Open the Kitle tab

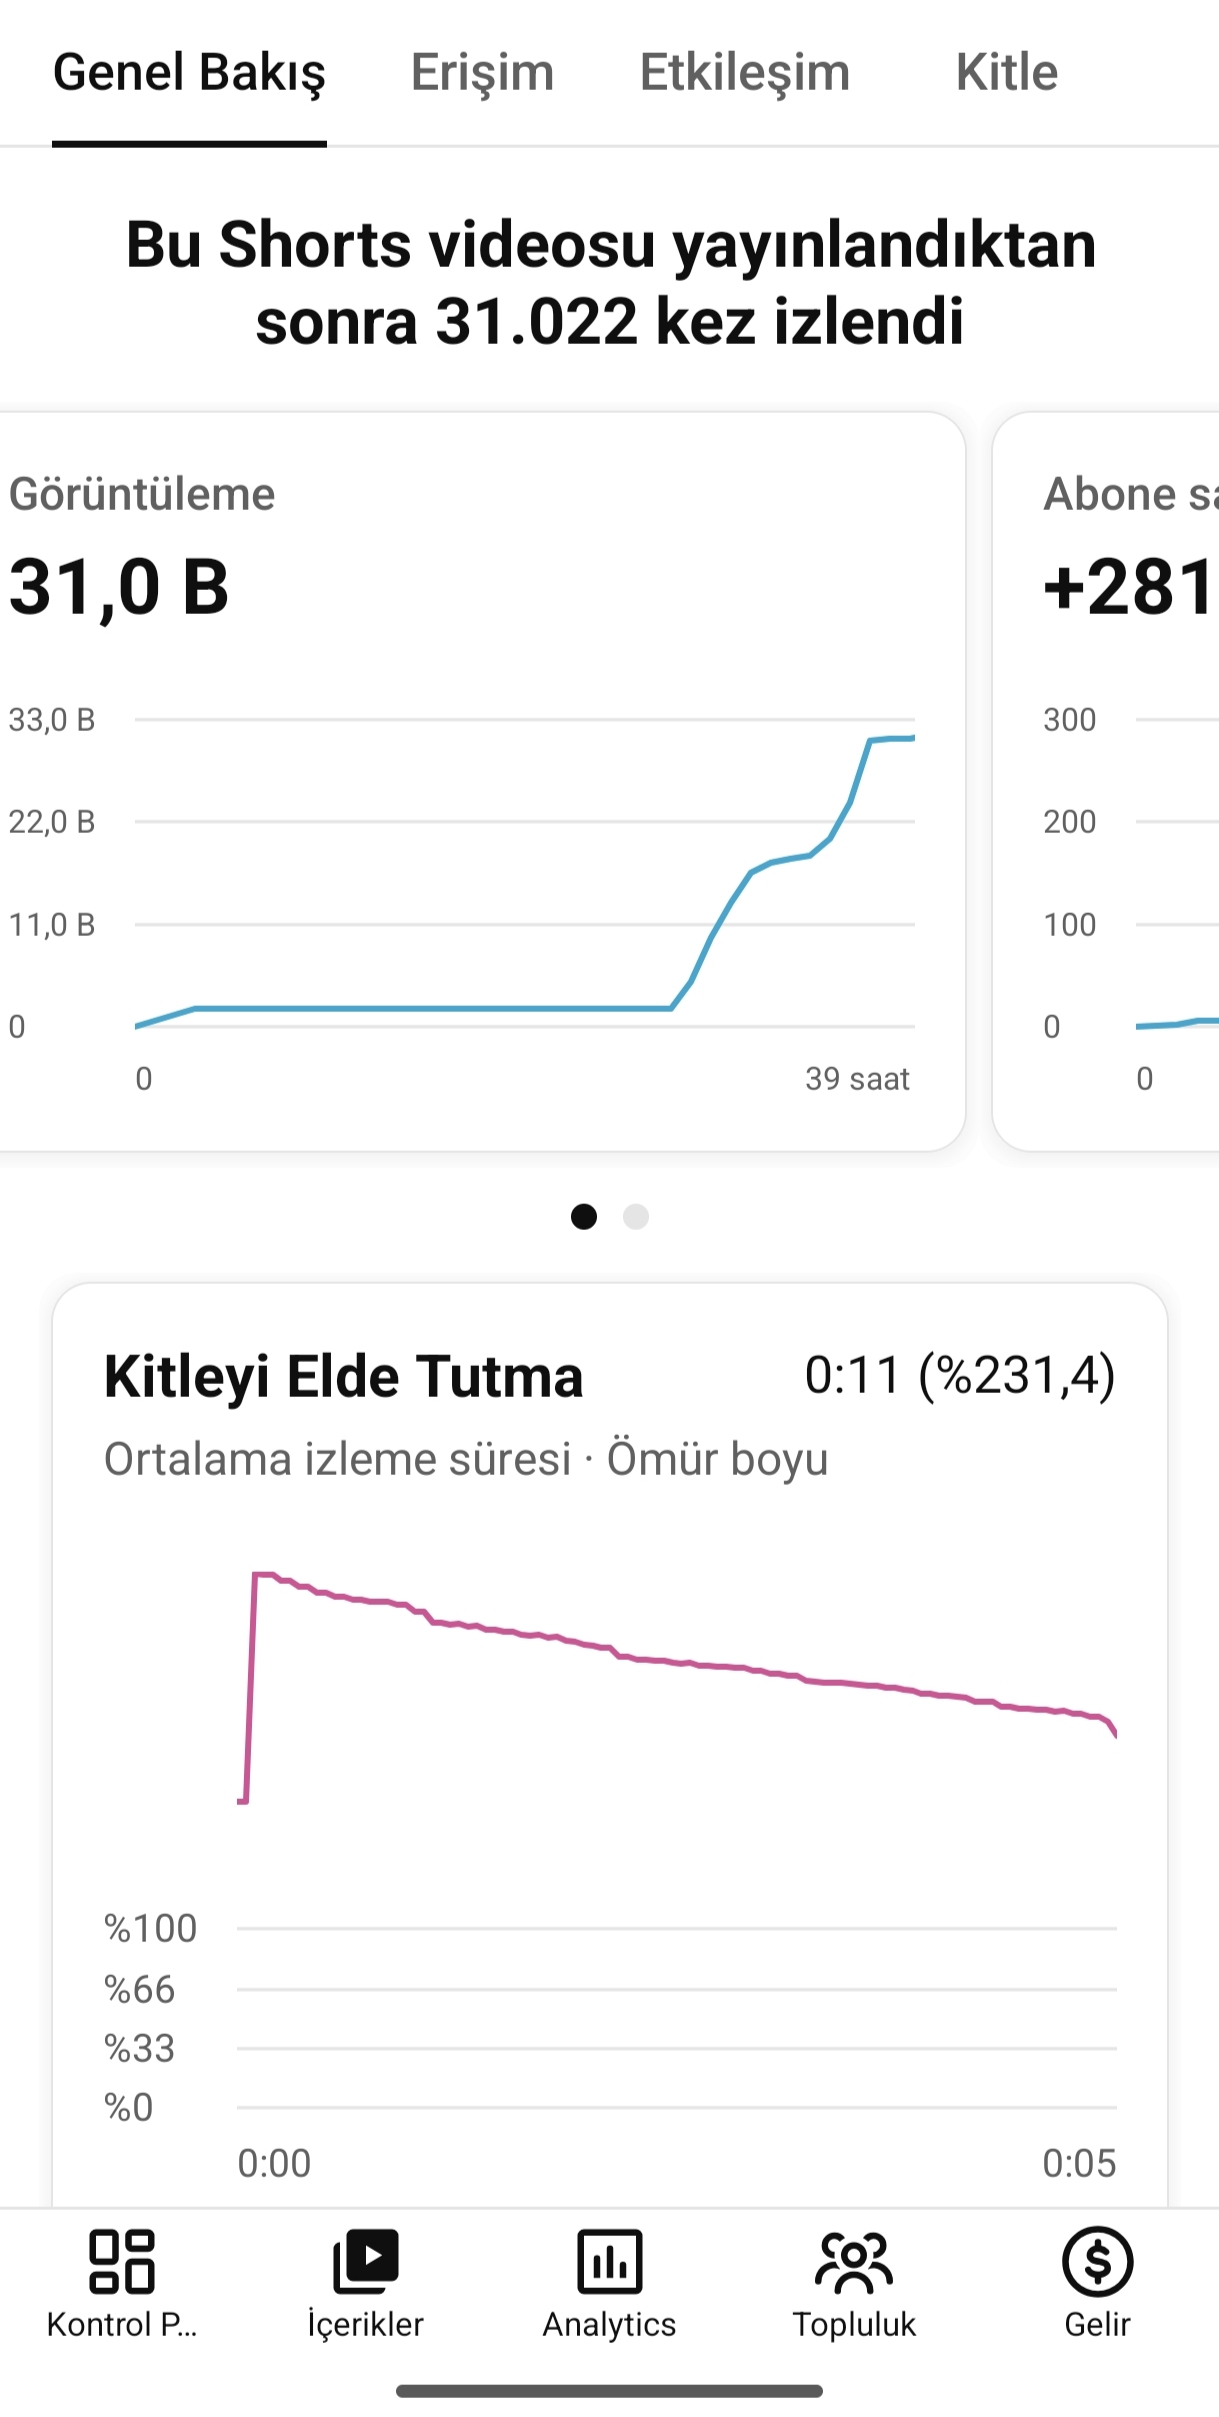[x=1007, y=73]
